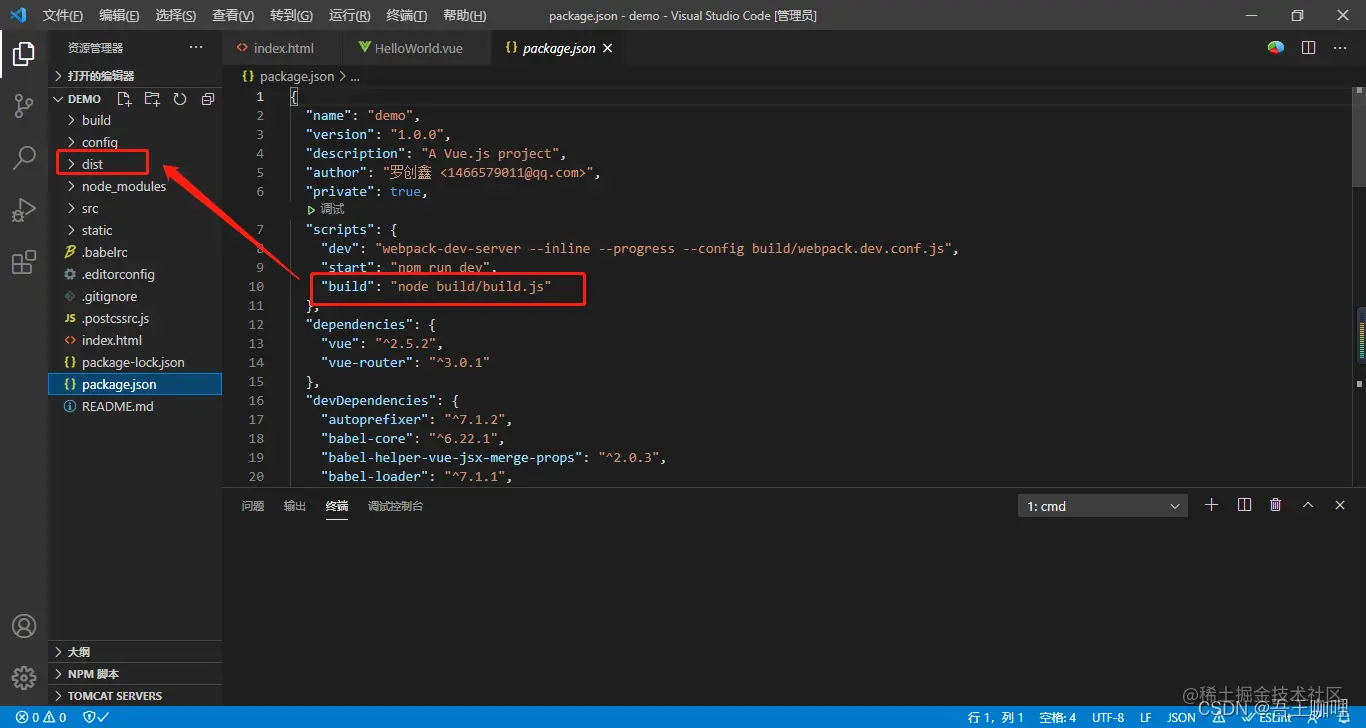Screen dimensions: 1366x728
Task: Expand the config folder
Action: coord(135,142)
